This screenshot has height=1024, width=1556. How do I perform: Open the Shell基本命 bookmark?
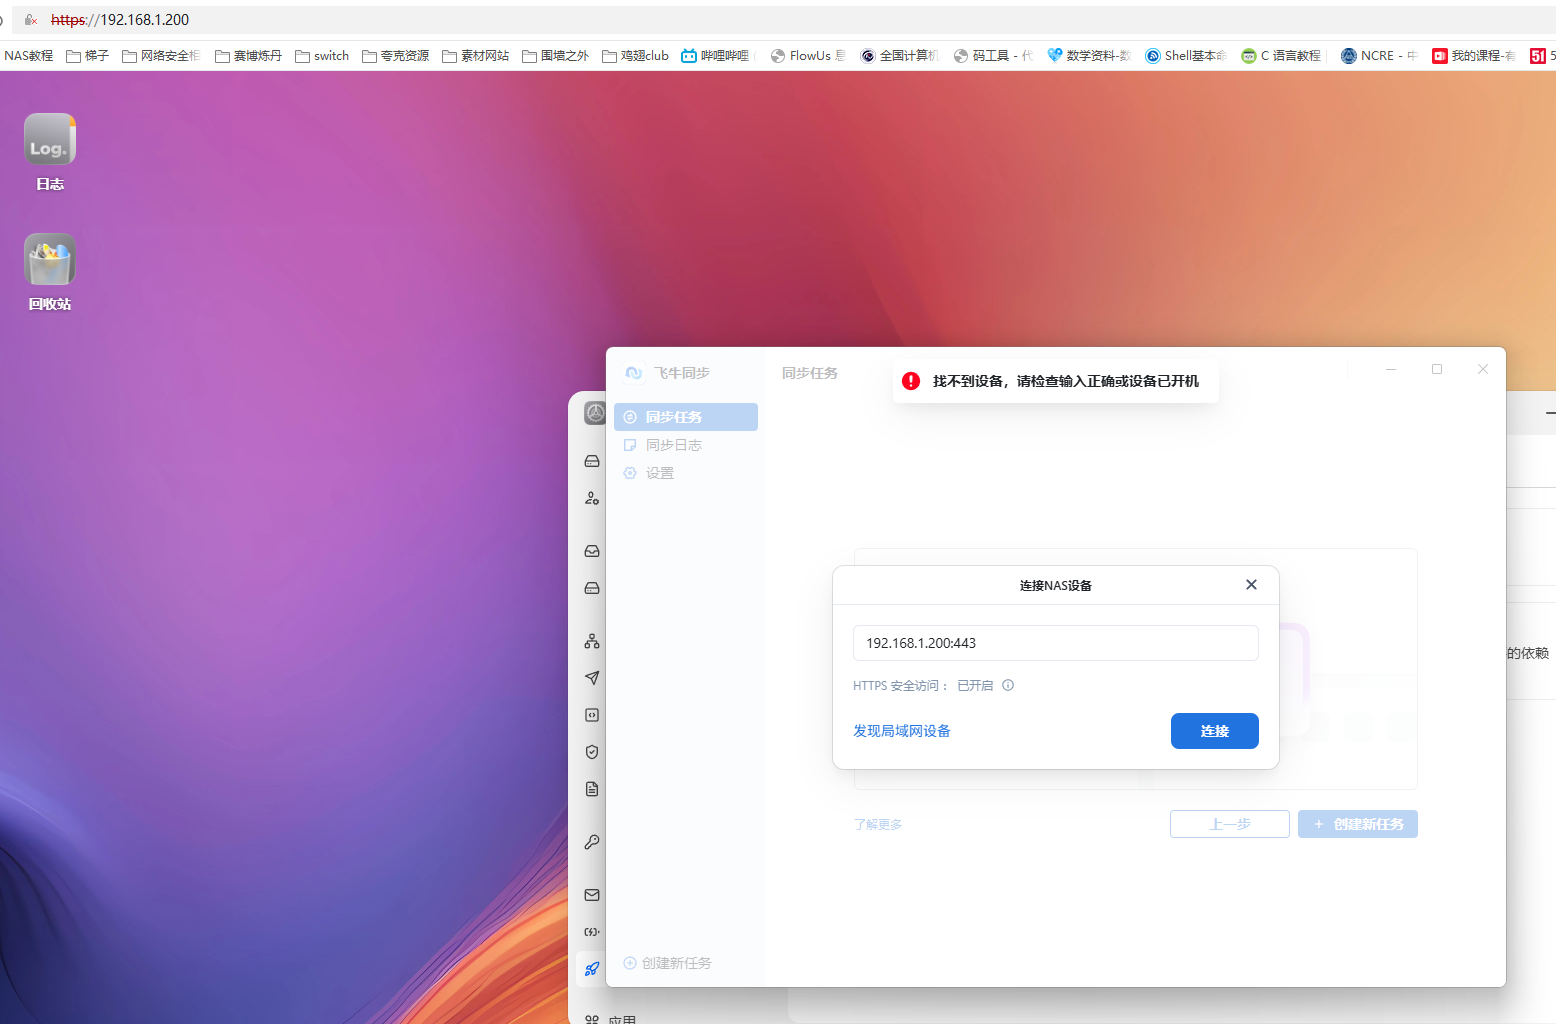point(1186,56)
